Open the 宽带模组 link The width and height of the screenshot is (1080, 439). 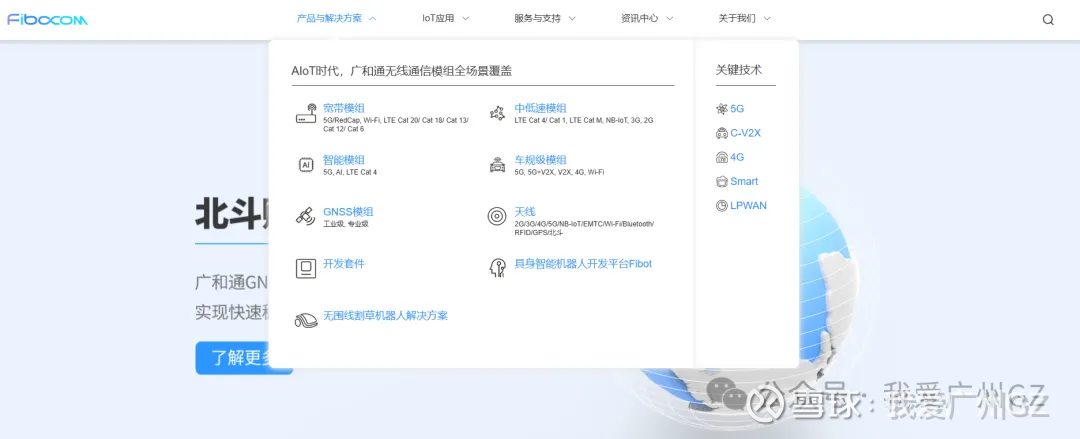click(344, 108)
